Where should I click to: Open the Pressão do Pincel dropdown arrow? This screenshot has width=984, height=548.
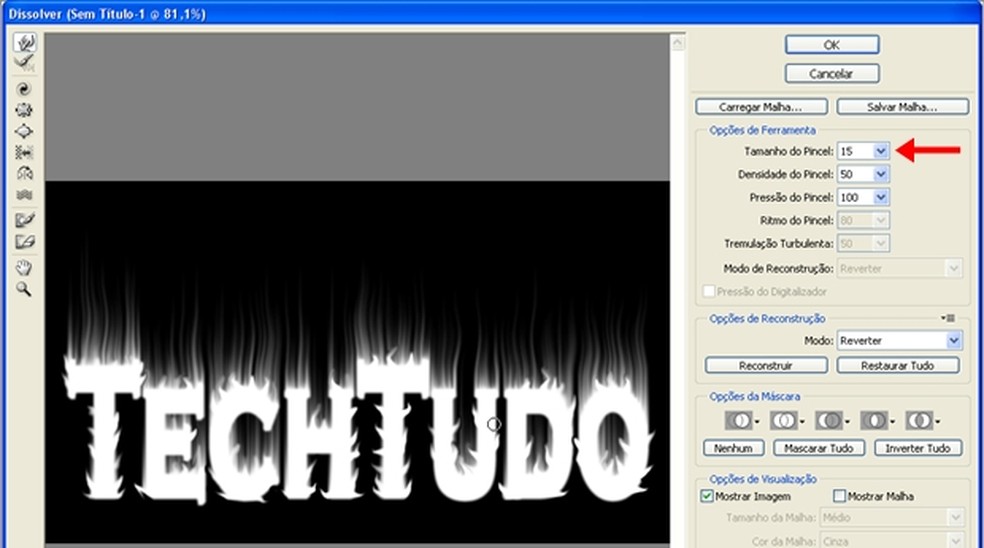[880, 198]
